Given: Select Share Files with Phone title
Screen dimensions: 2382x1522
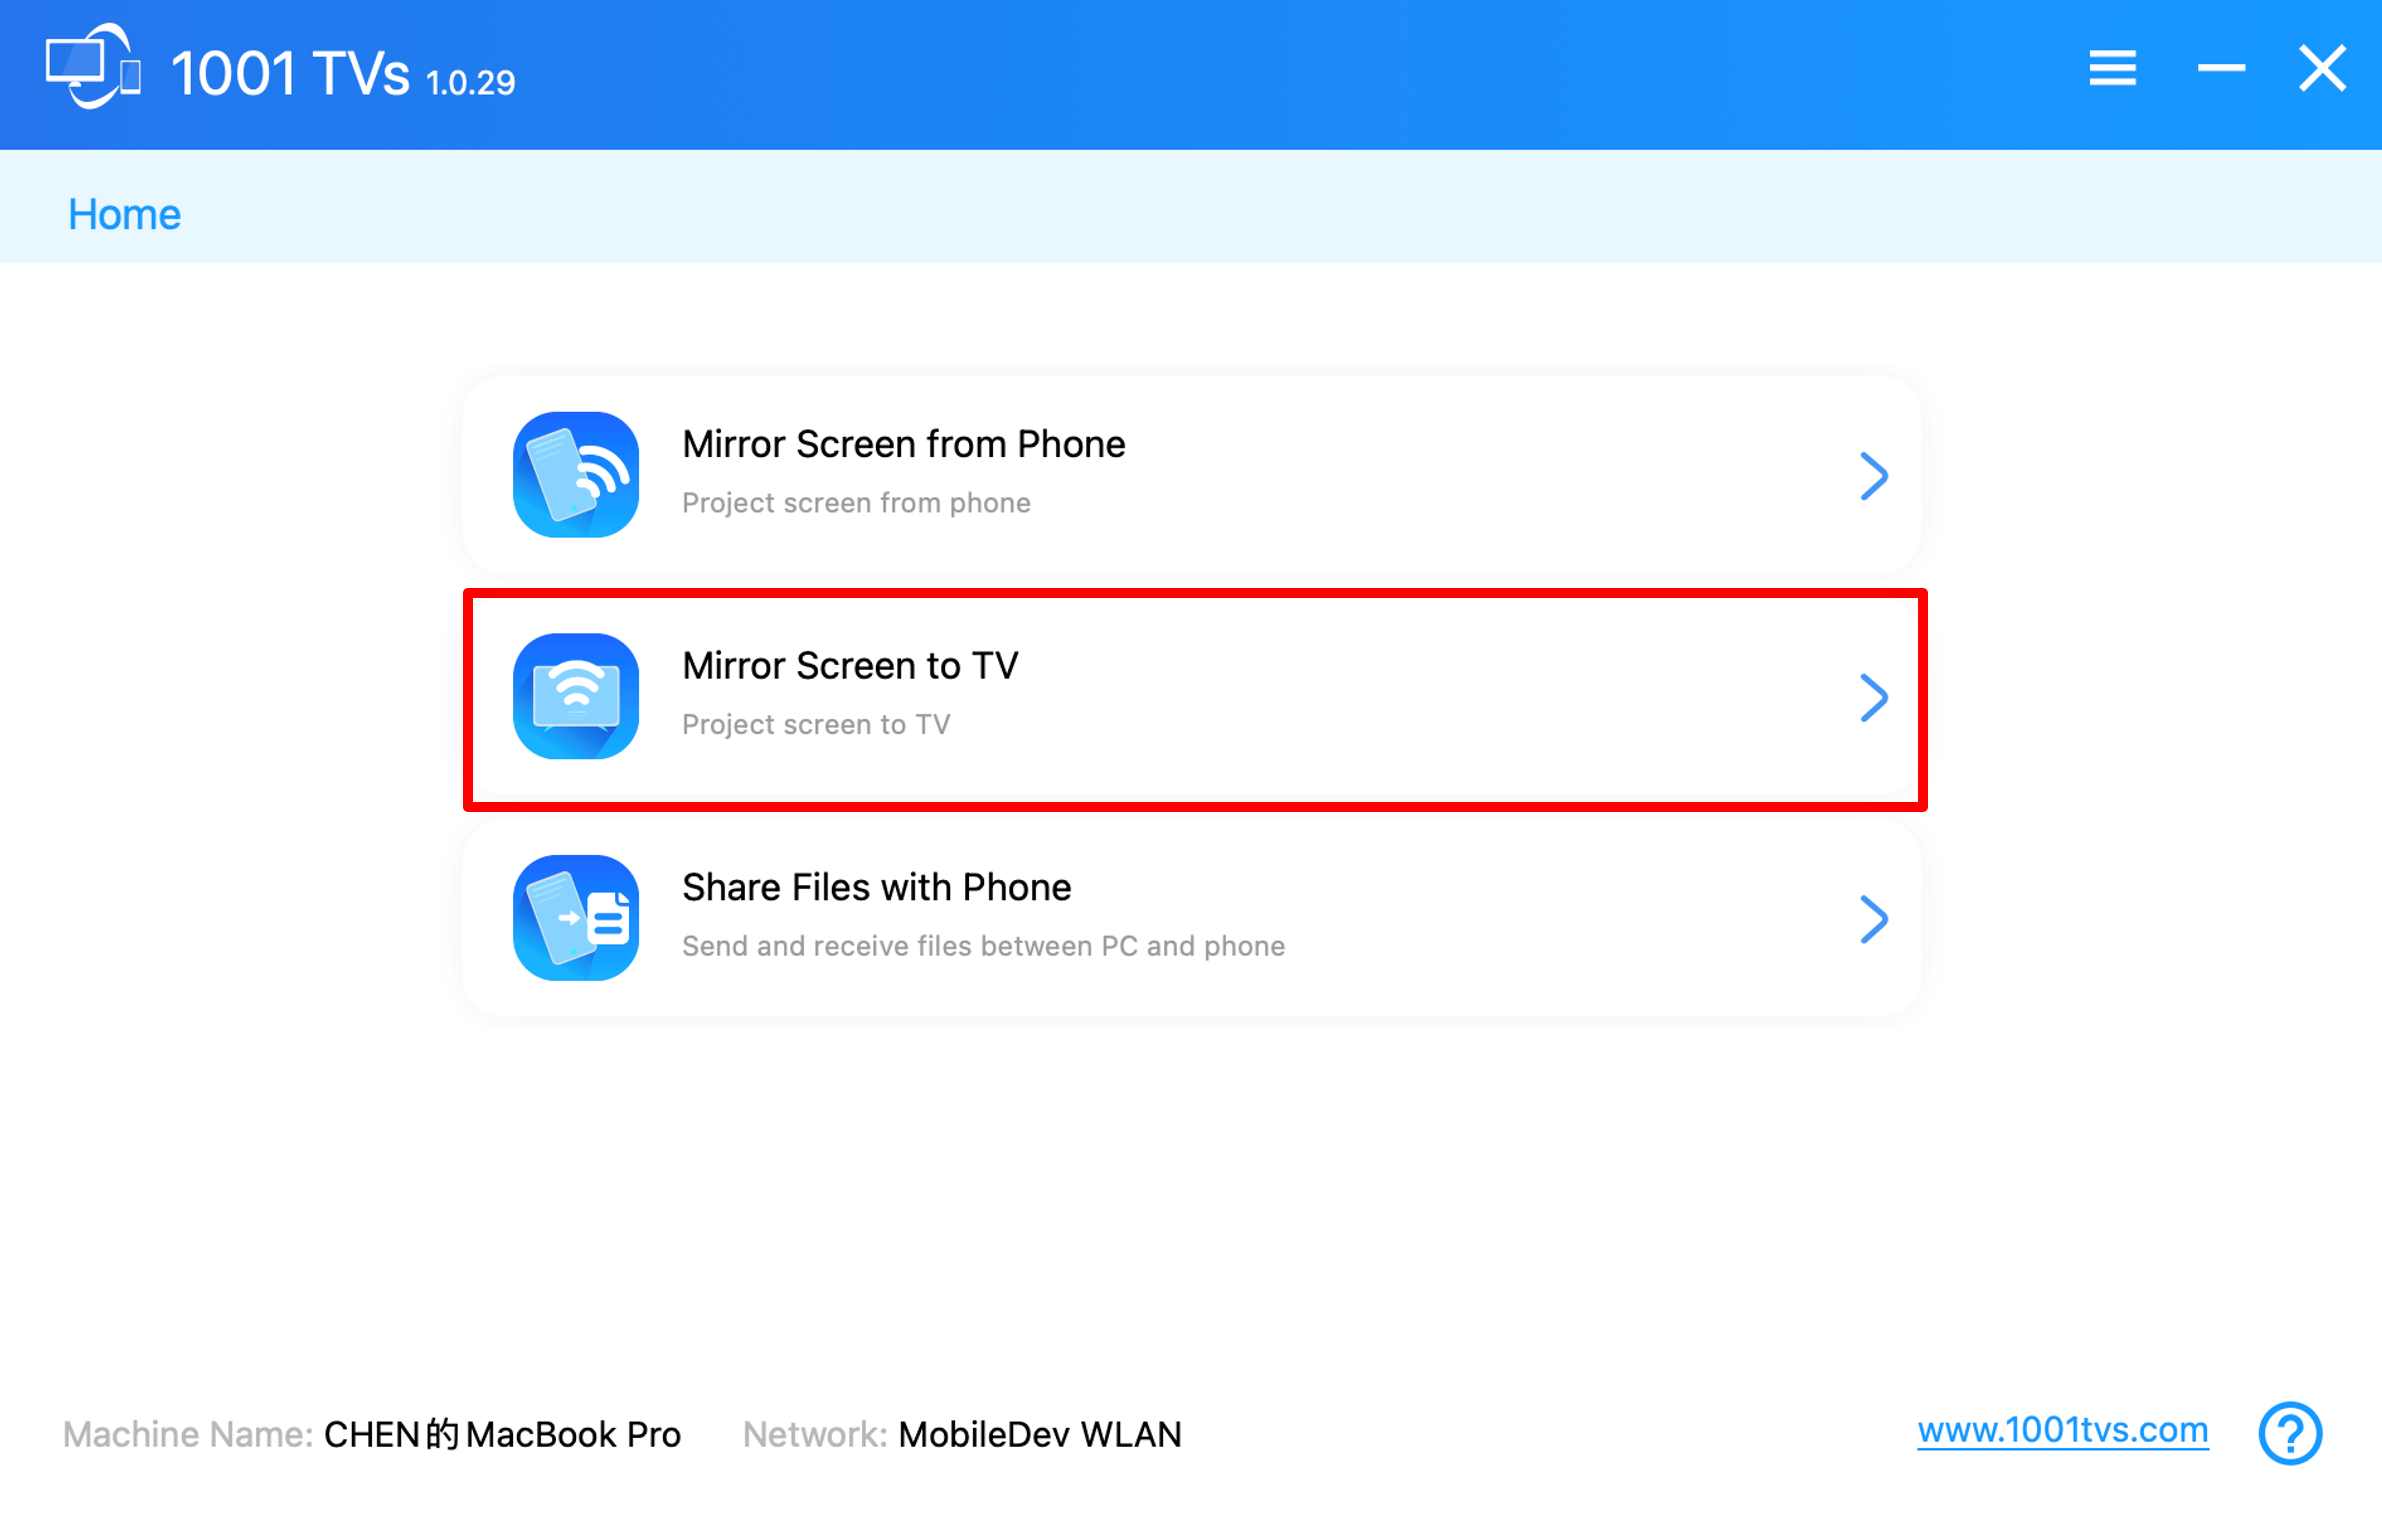Looking at the screenshot, I should tap(876, 887).
